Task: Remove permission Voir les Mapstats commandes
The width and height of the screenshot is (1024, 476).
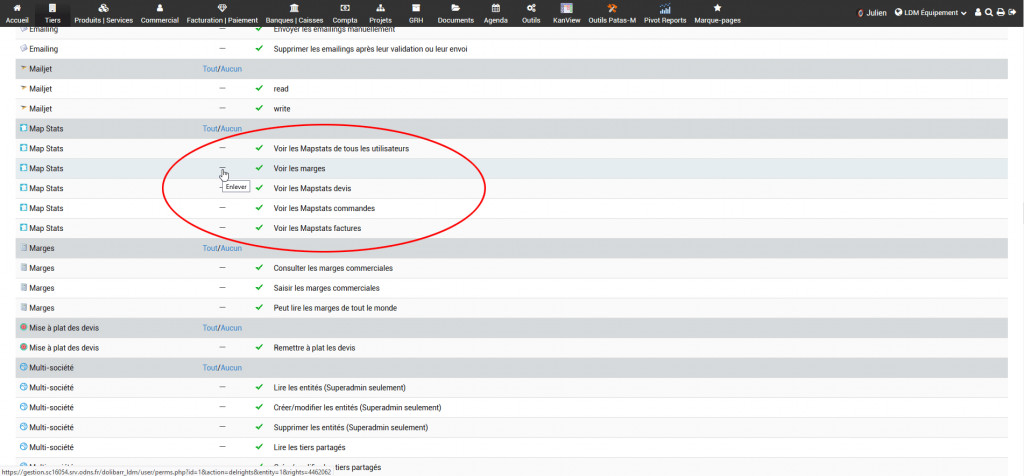Action: (x=223, y=208)
